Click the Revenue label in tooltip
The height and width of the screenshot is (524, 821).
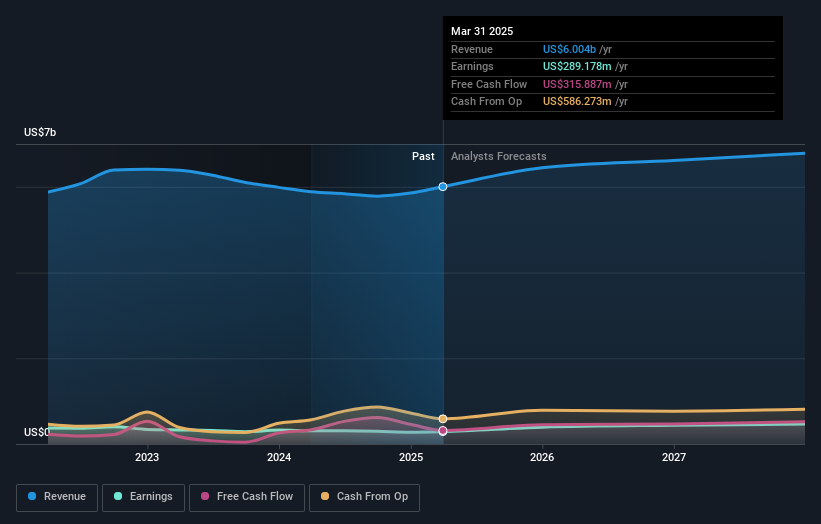472,49
